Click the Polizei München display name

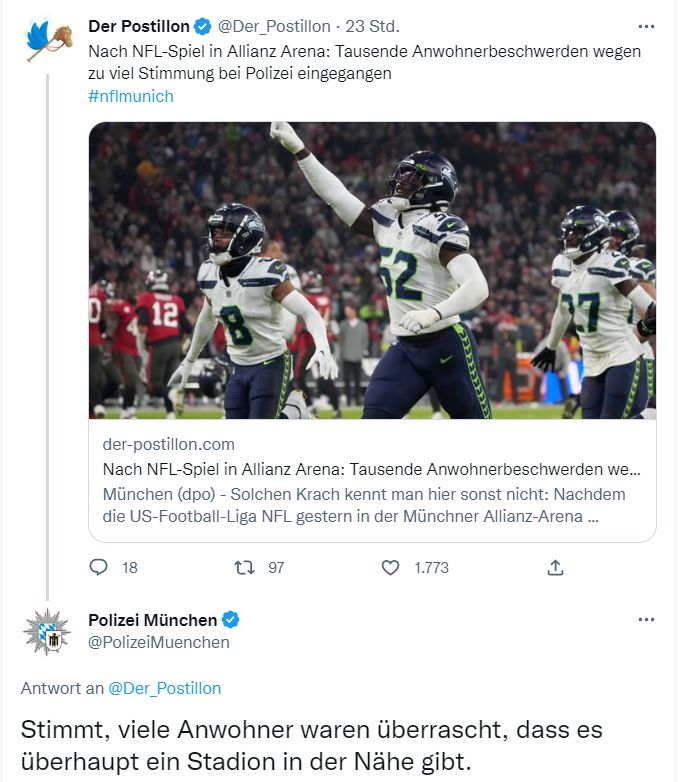click(152, 620)
